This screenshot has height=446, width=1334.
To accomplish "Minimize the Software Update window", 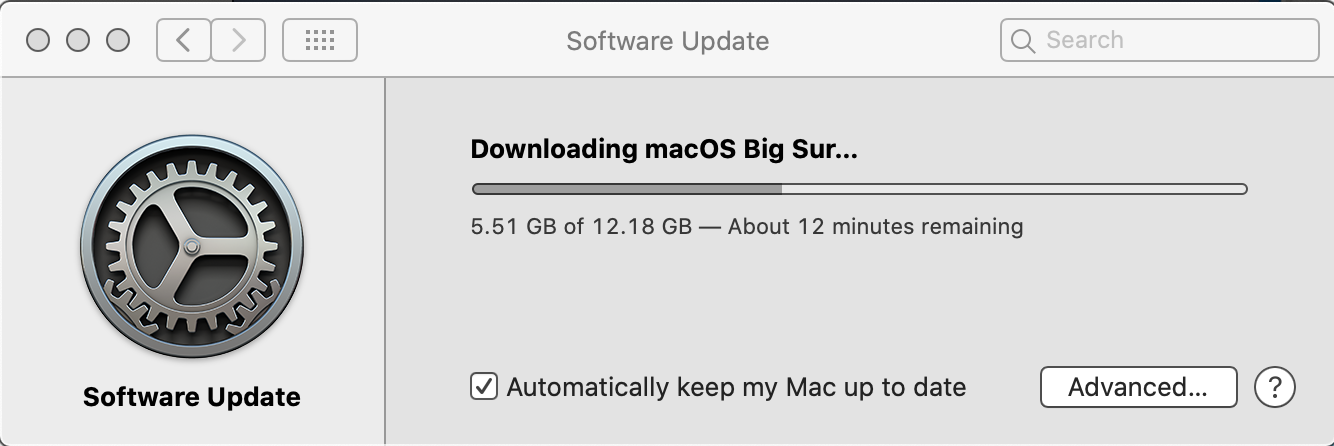I will [x=78, y=40].
